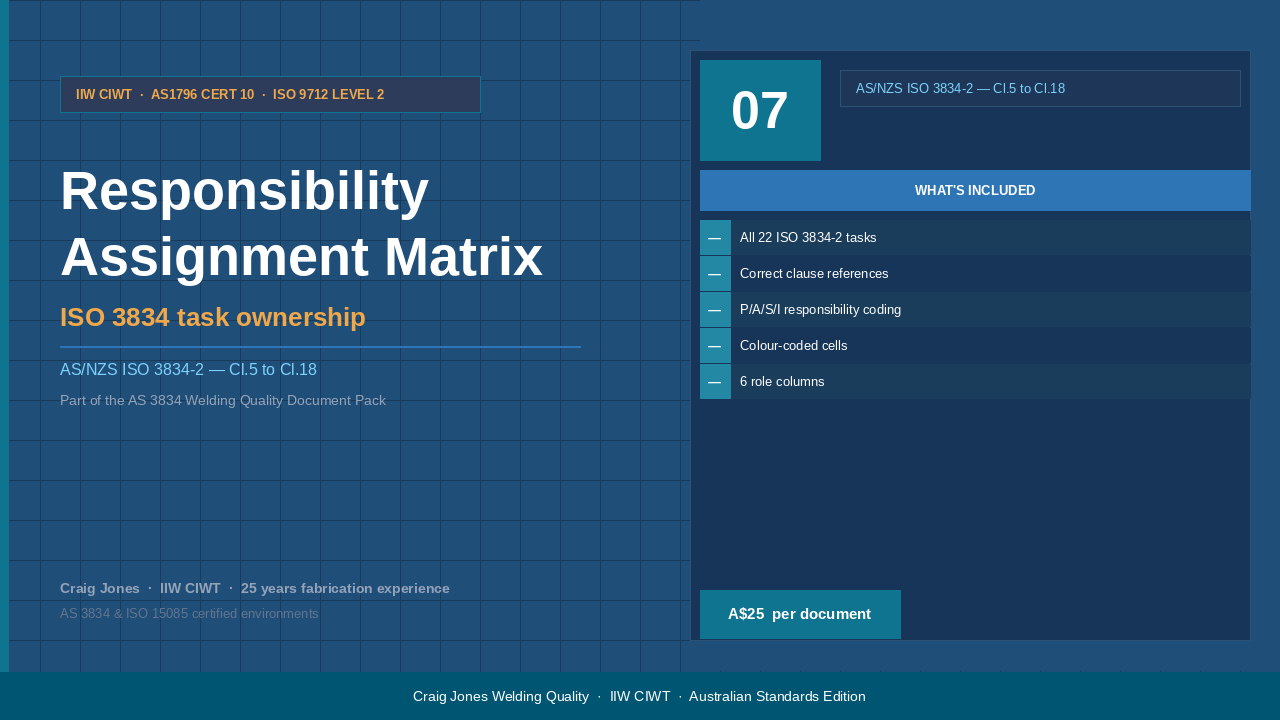The width and height of the screenshot is (1280, 720).
Task: Click dash marker beside Colour-coded cells
Action: pyautogui.click(x=715, y=346)
